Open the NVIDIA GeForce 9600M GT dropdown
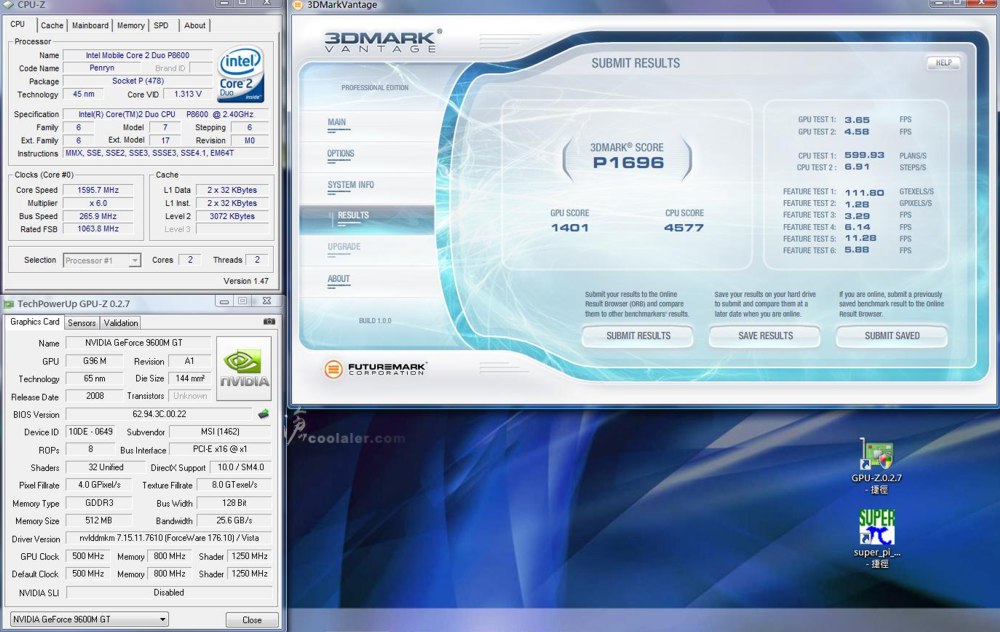 tap(89, 619)
